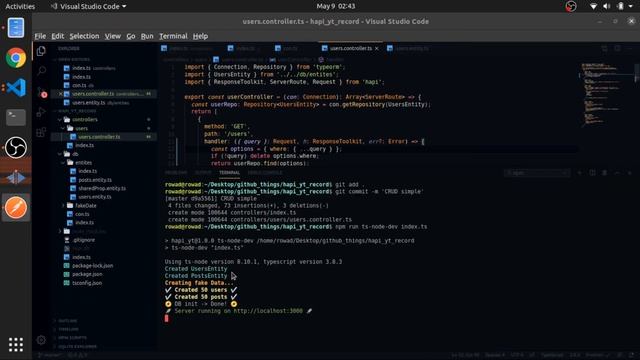Image resolution: width=640 pixels, height=360 pixels.
Task: Open tsconfig.json in explorer tree
Action: [87, 283]
